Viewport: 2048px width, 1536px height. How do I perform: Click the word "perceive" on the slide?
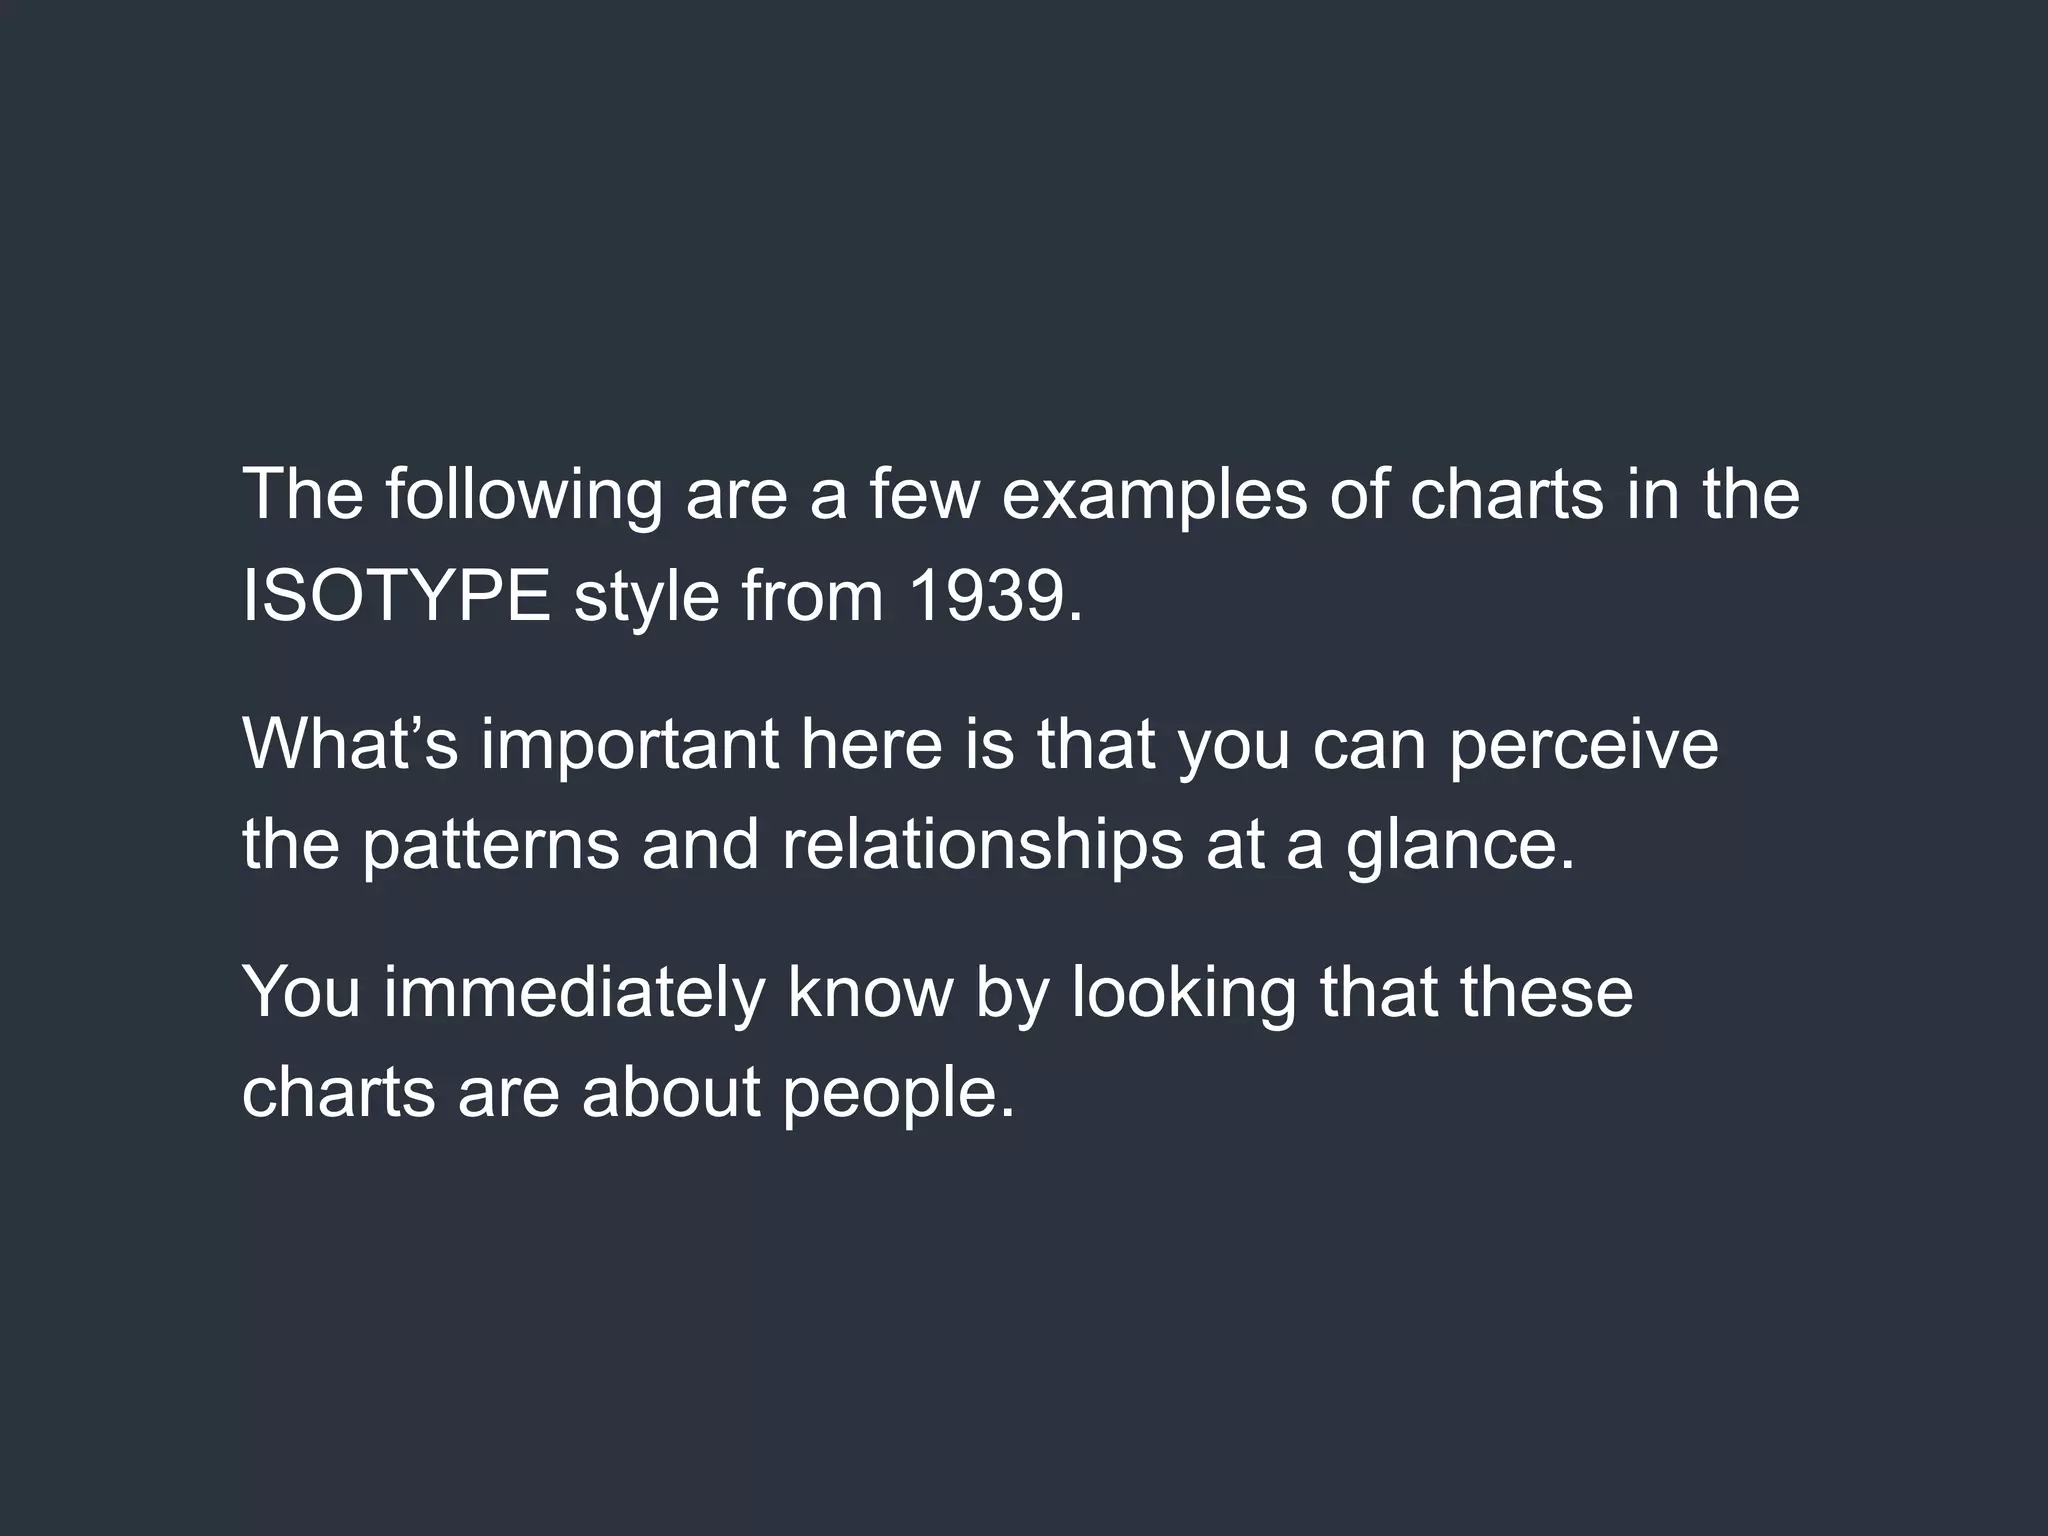[1583, 745]
